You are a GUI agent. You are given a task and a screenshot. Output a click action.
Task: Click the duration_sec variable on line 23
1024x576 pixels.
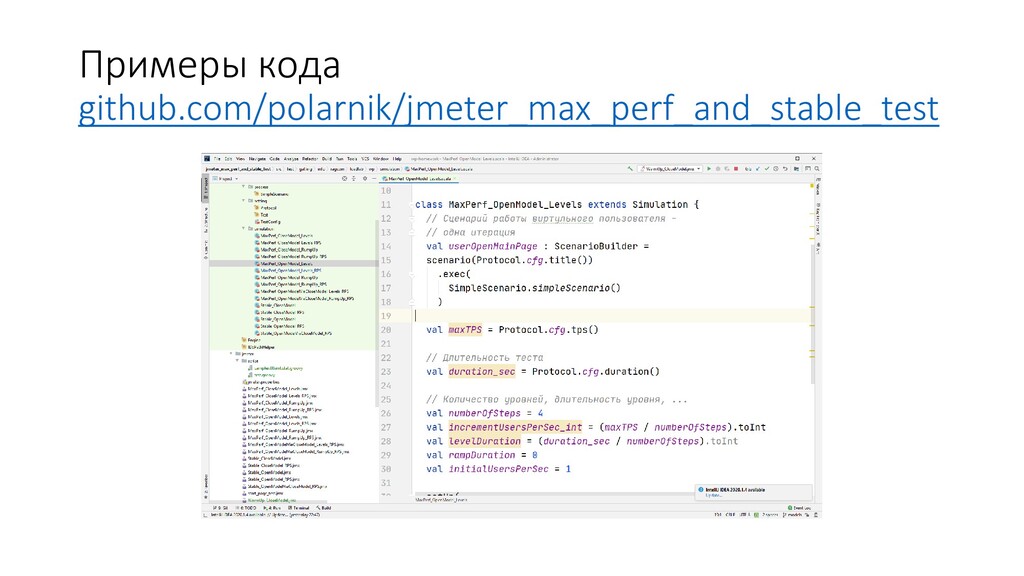pos(482,372)
